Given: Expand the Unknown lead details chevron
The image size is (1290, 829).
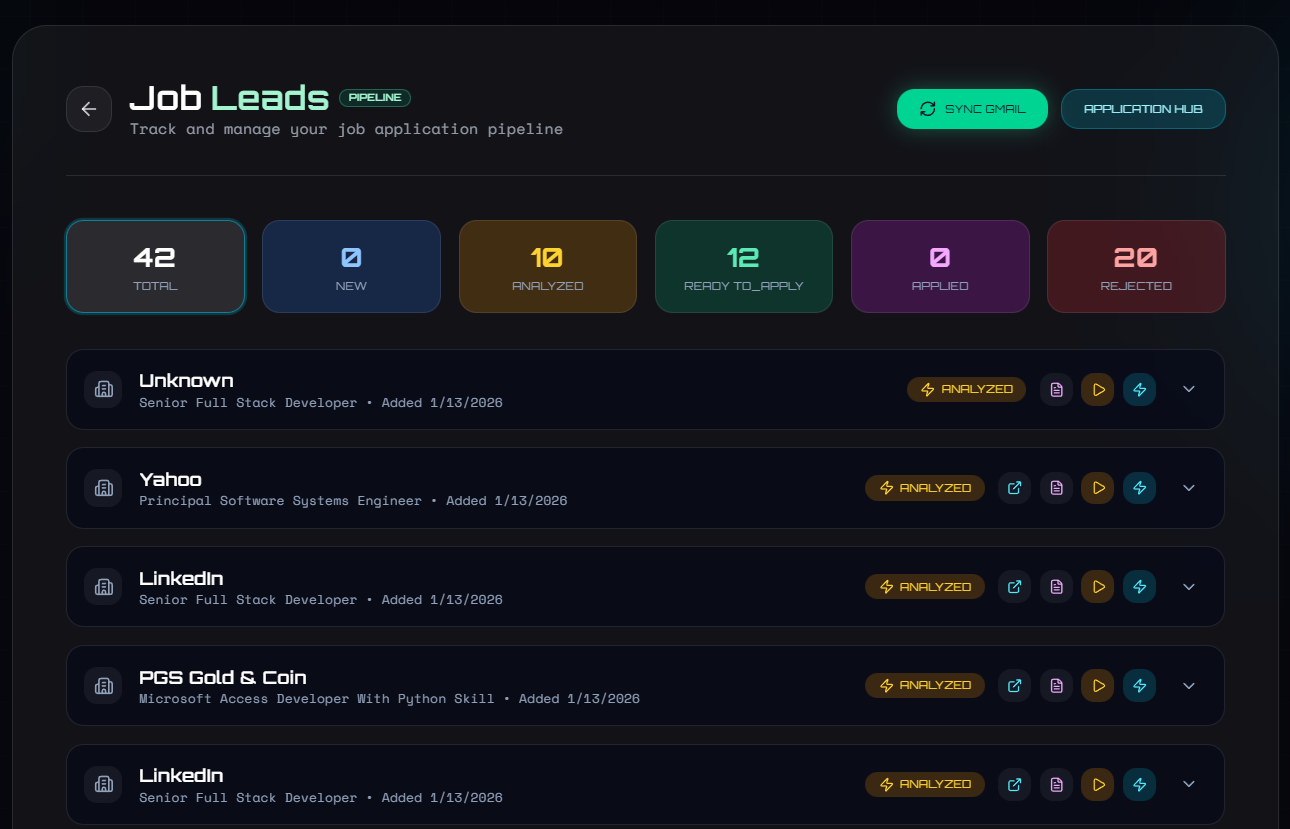Looking at the screenshot, I should coord(1189,389).
